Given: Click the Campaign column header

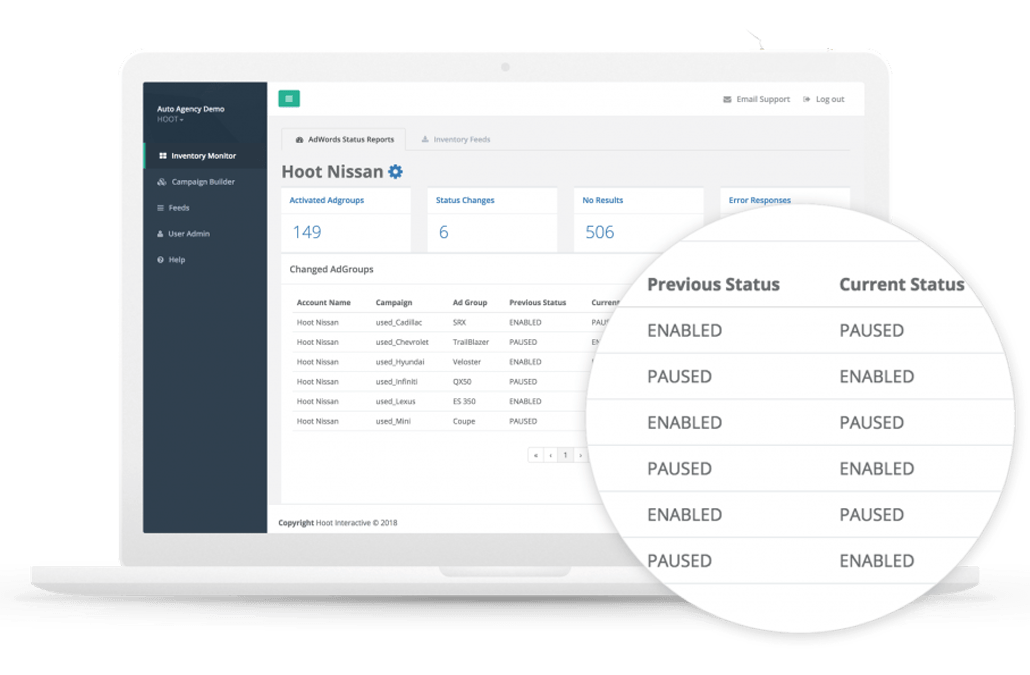Looking at the screenshot, I should 394,303.
